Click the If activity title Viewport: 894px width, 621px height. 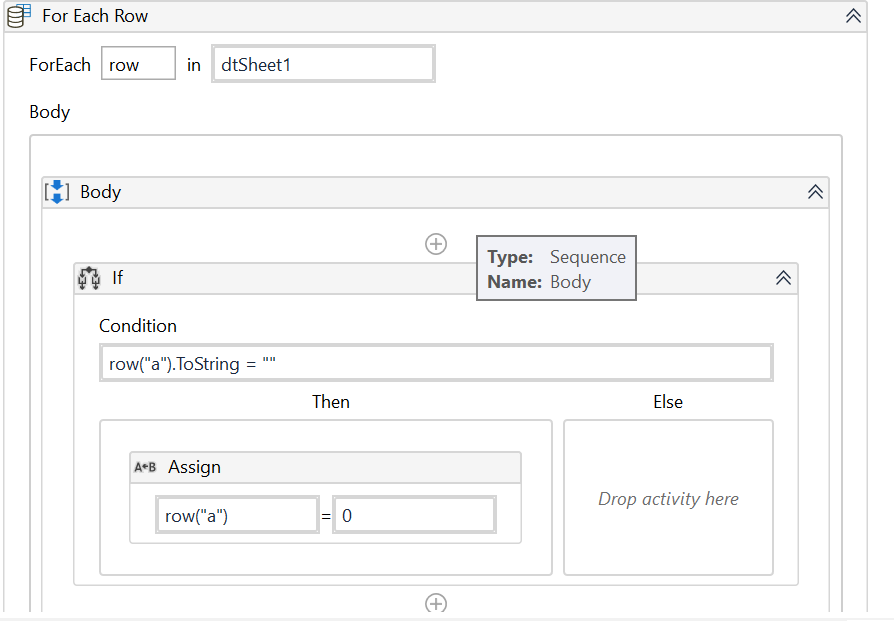118,278
